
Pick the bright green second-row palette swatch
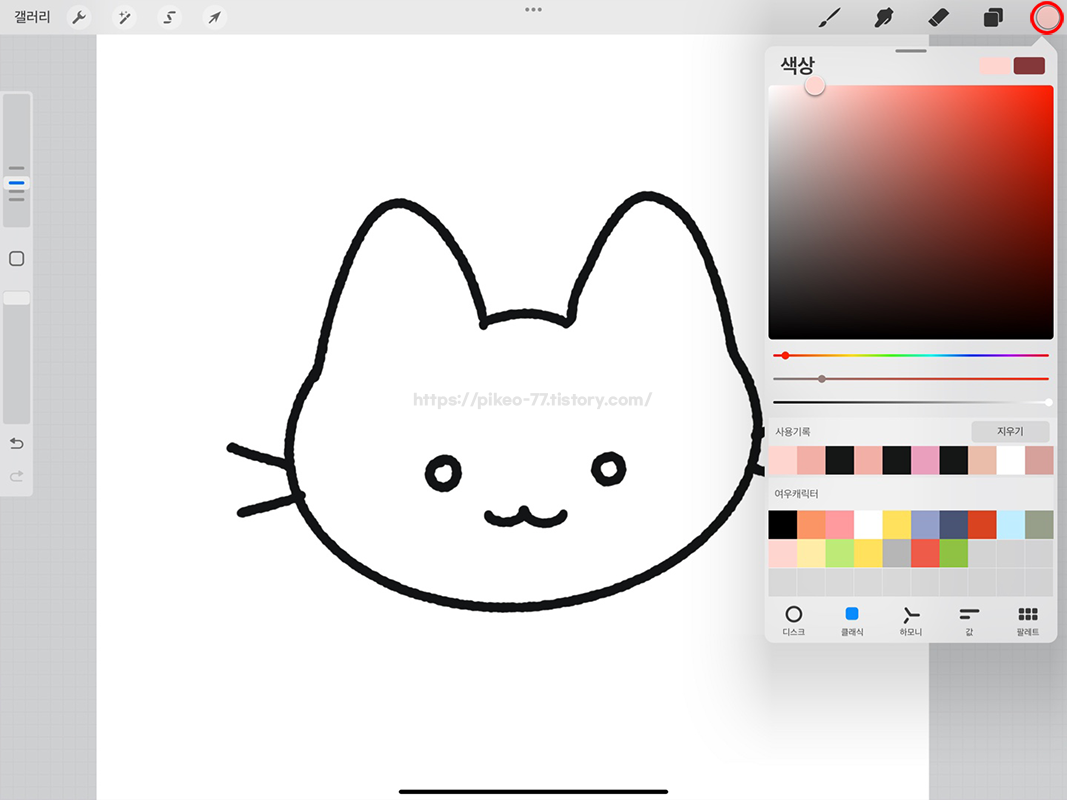pos(953,553)
